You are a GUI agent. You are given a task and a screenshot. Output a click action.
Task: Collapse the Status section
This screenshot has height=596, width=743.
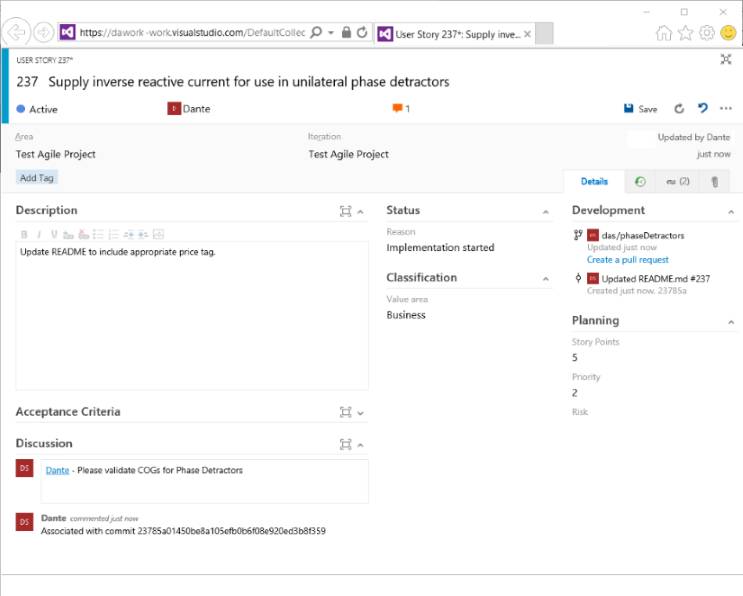546,212
